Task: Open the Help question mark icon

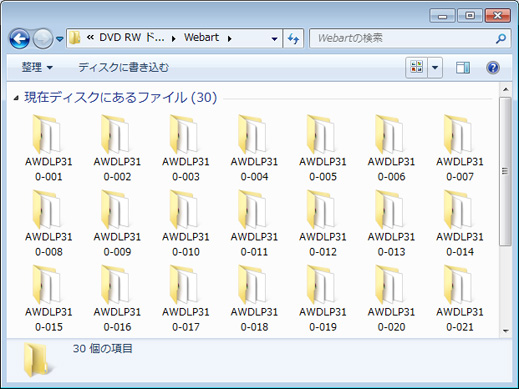Action: point(493,68)
